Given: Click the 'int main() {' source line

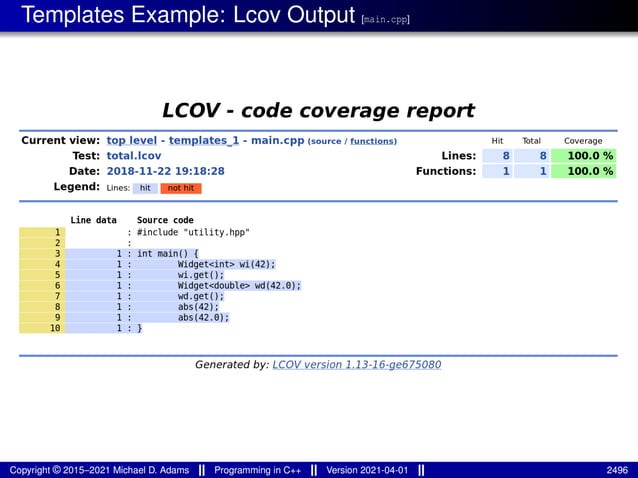Looking at the screenshot, I should tap(168, 253).
